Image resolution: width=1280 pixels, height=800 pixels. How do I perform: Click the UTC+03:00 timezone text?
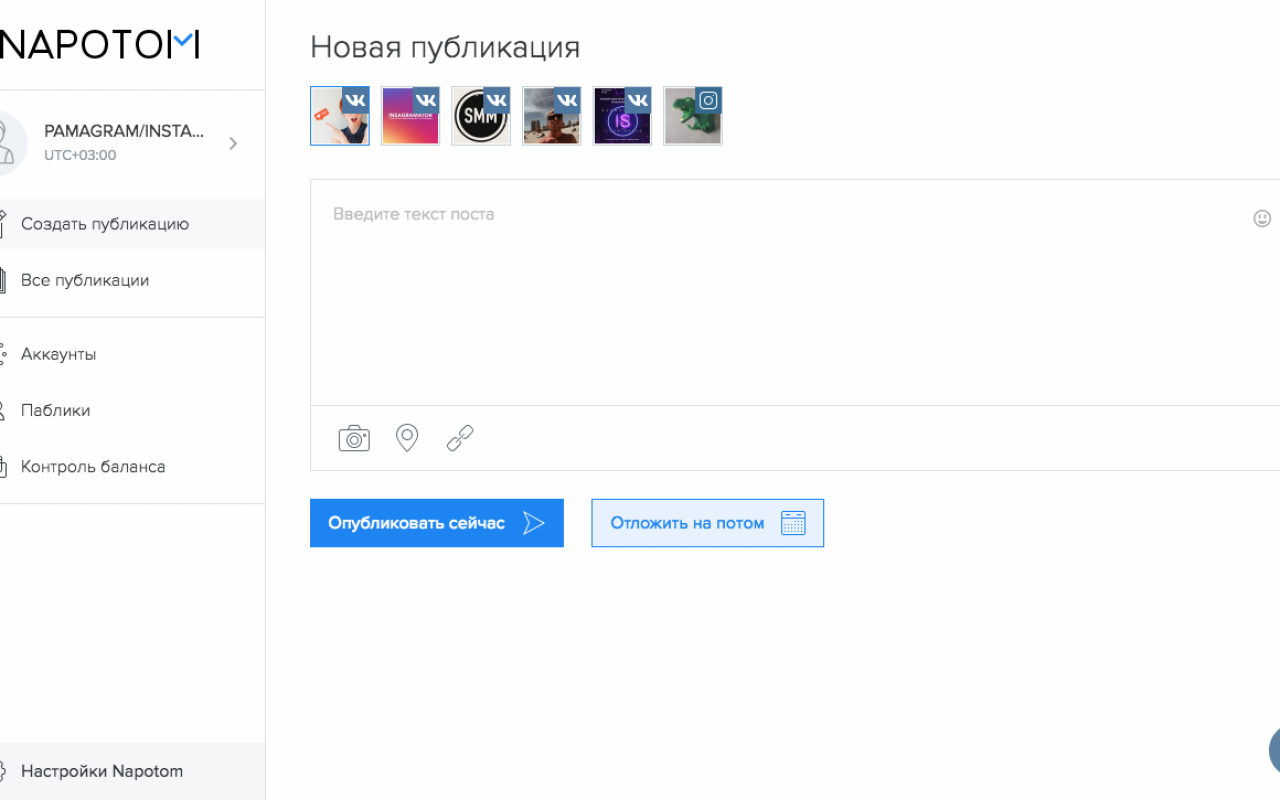coord(80,155)
